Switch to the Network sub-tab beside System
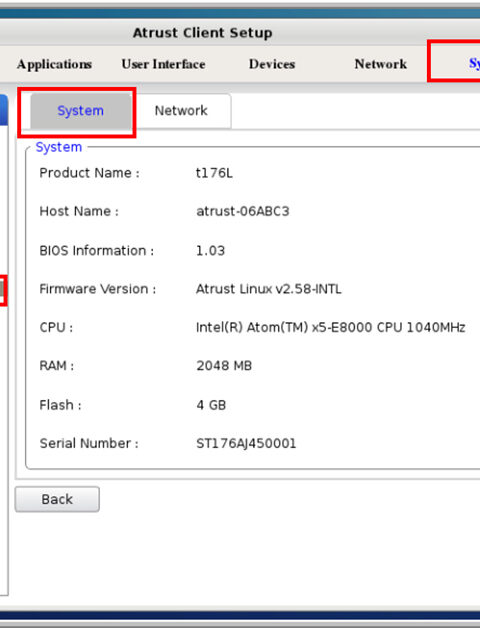 [181, 111]
